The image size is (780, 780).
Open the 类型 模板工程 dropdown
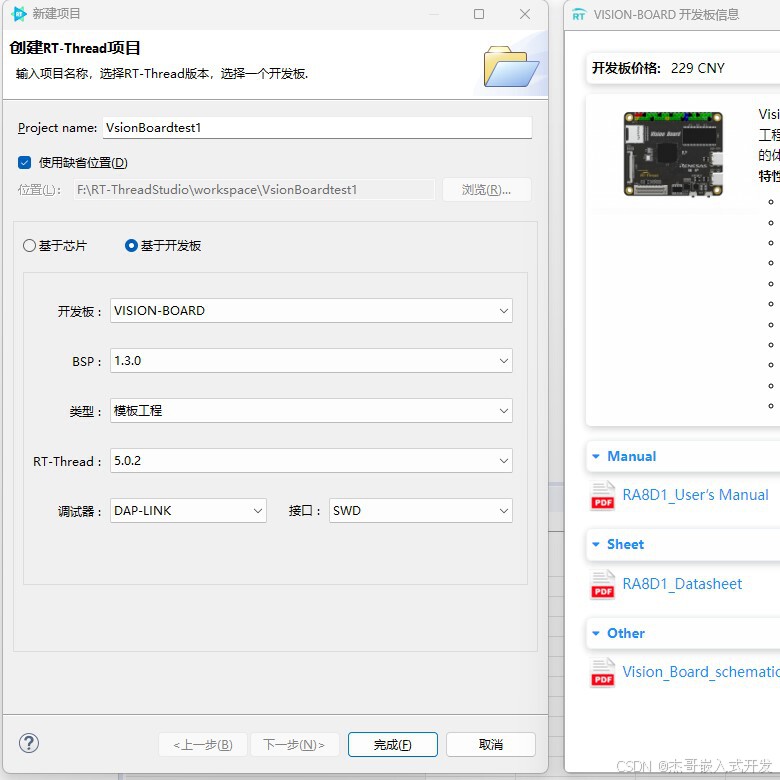pos(311,410)
